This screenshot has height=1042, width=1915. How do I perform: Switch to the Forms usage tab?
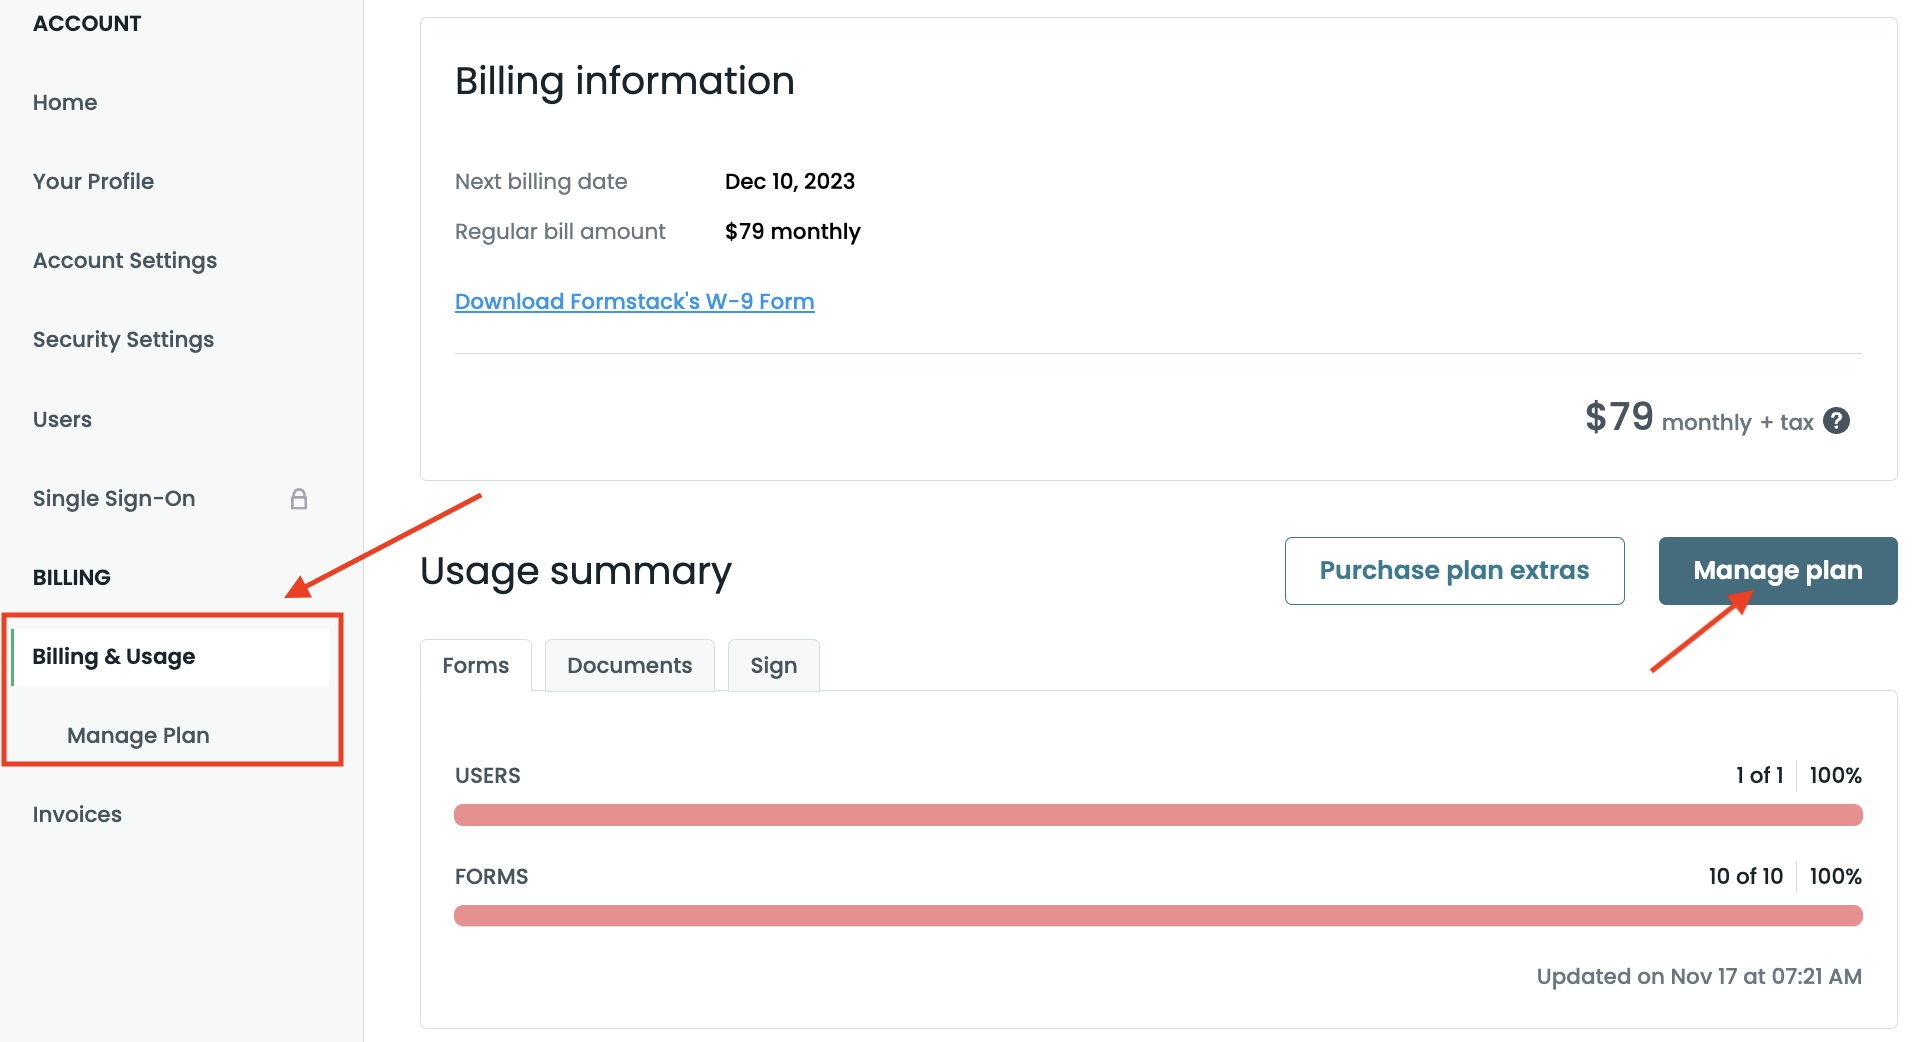tap(476, 665)
